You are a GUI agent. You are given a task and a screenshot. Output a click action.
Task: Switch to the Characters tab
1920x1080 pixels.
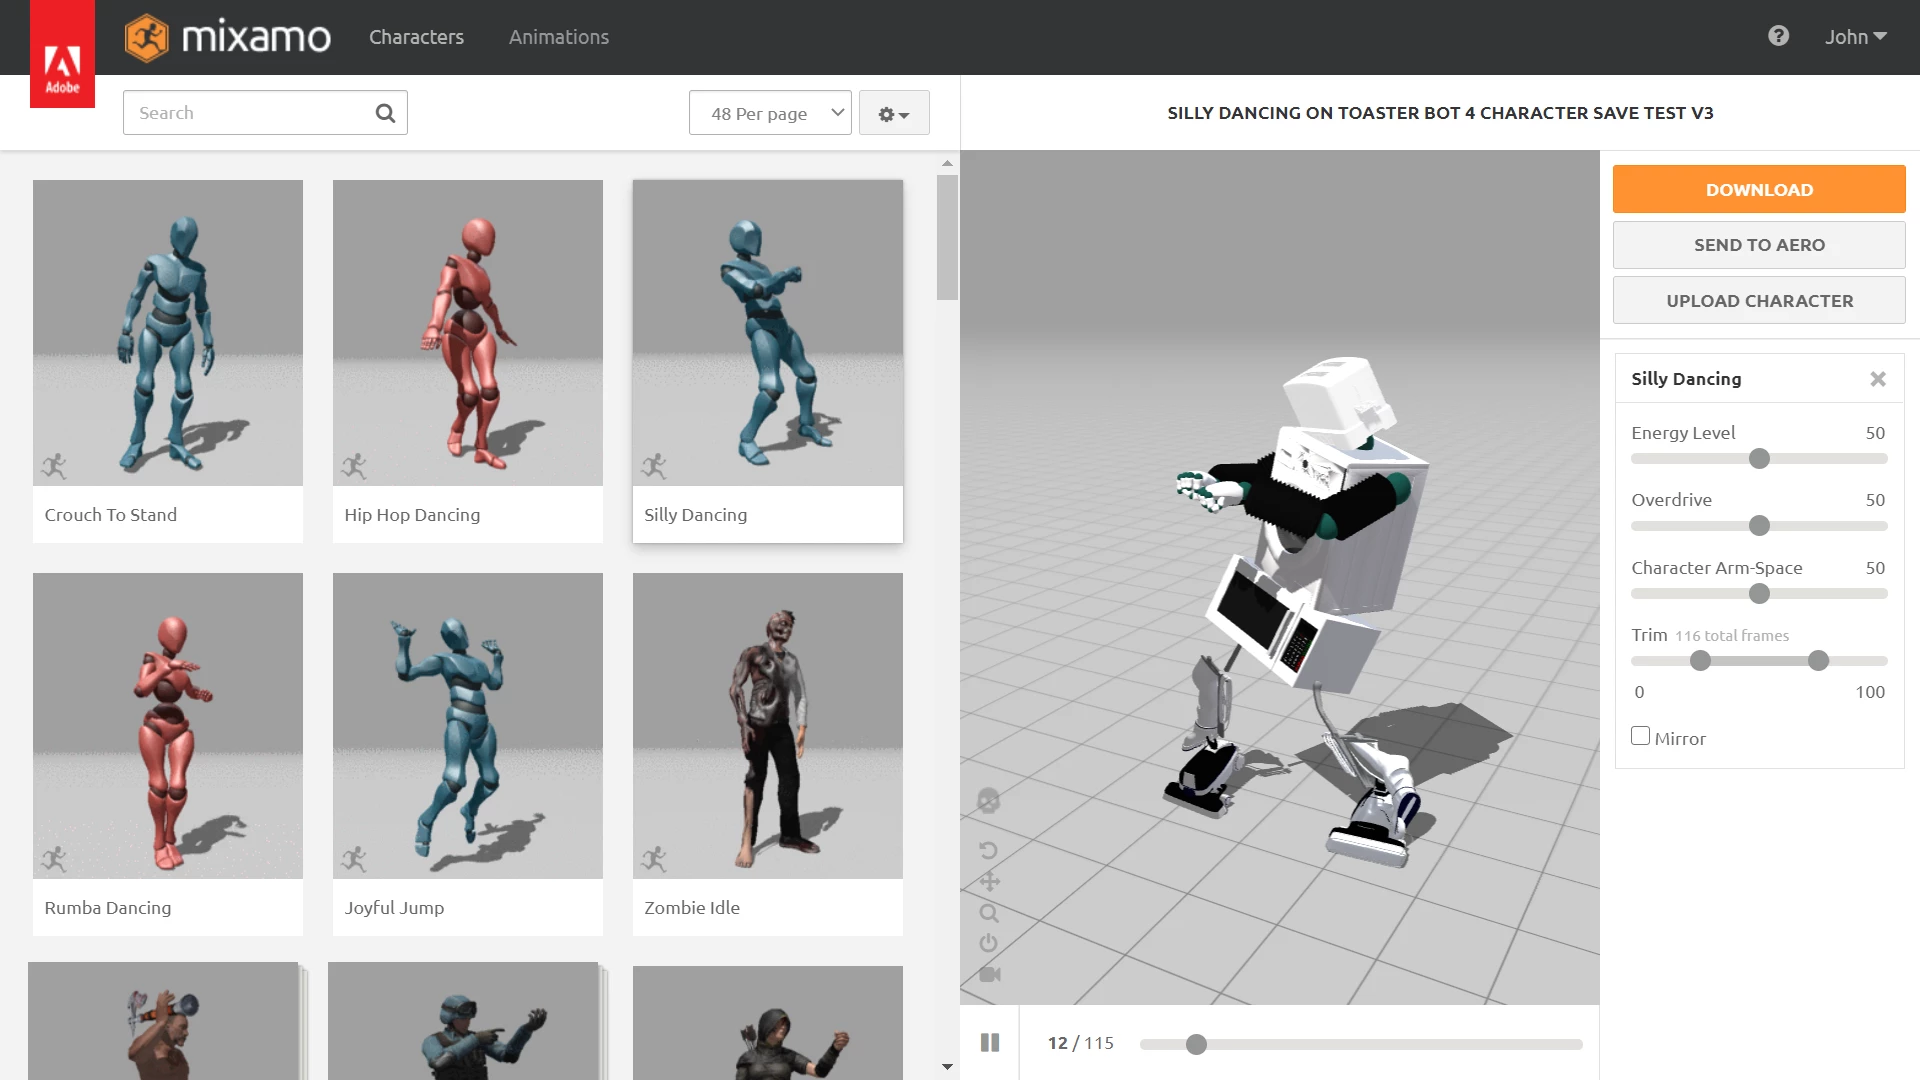(x=416, y=37)
